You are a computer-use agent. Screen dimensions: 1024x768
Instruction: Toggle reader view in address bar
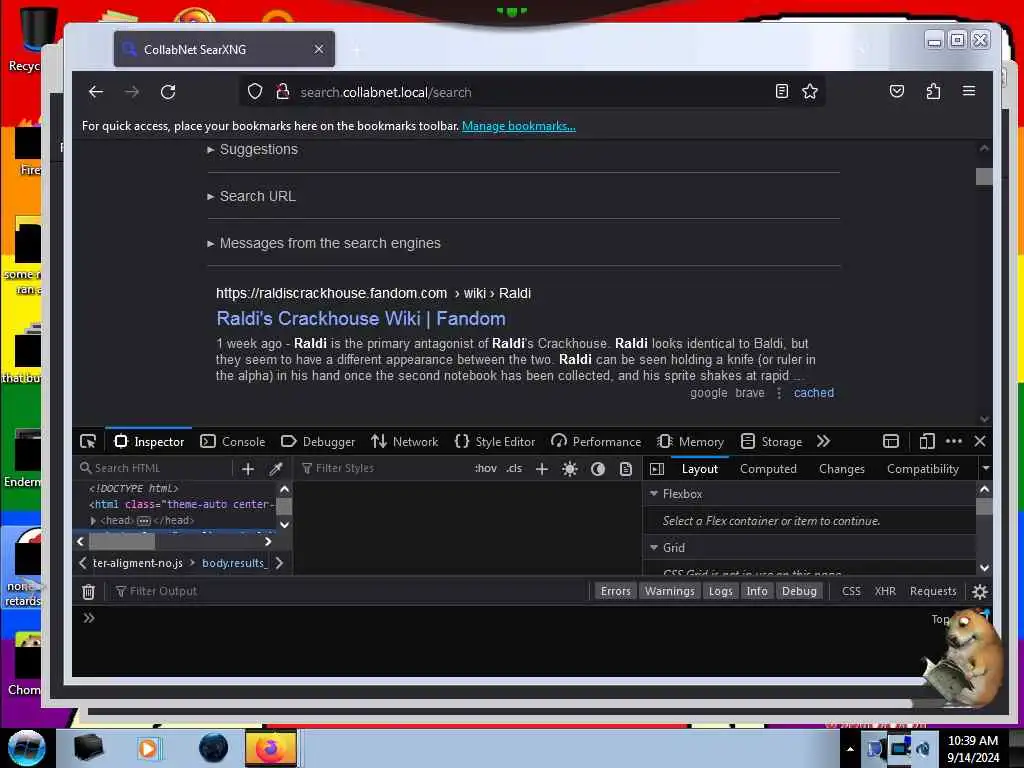pyautogui.click(x=781, y=91)
